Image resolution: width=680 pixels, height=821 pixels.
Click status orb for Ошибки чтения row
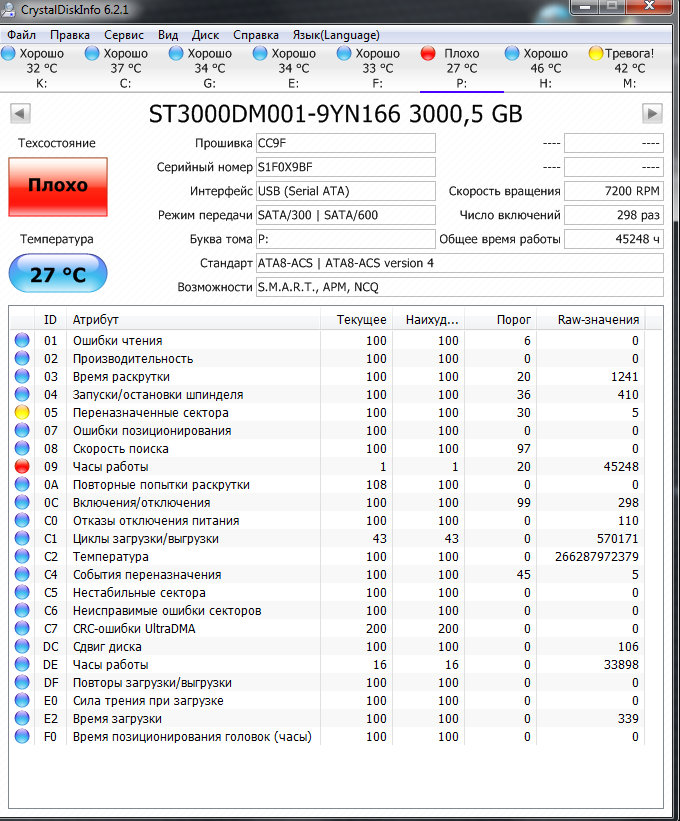tap(22, 340)
